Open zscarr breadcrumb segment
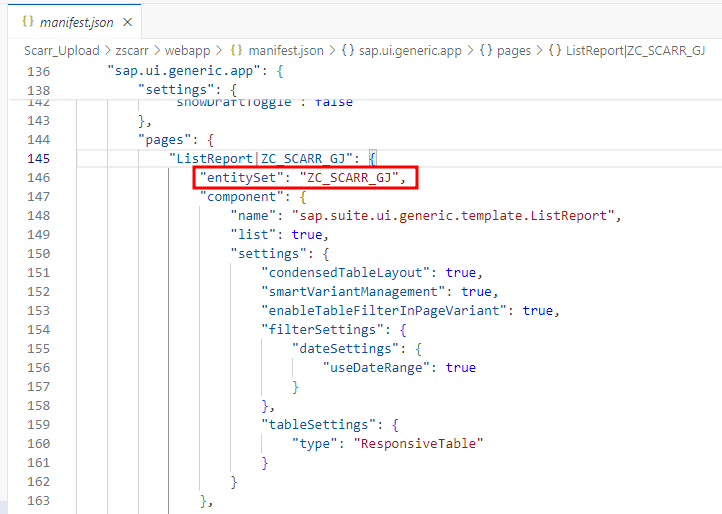722x514 pixels. coord(132,50)
